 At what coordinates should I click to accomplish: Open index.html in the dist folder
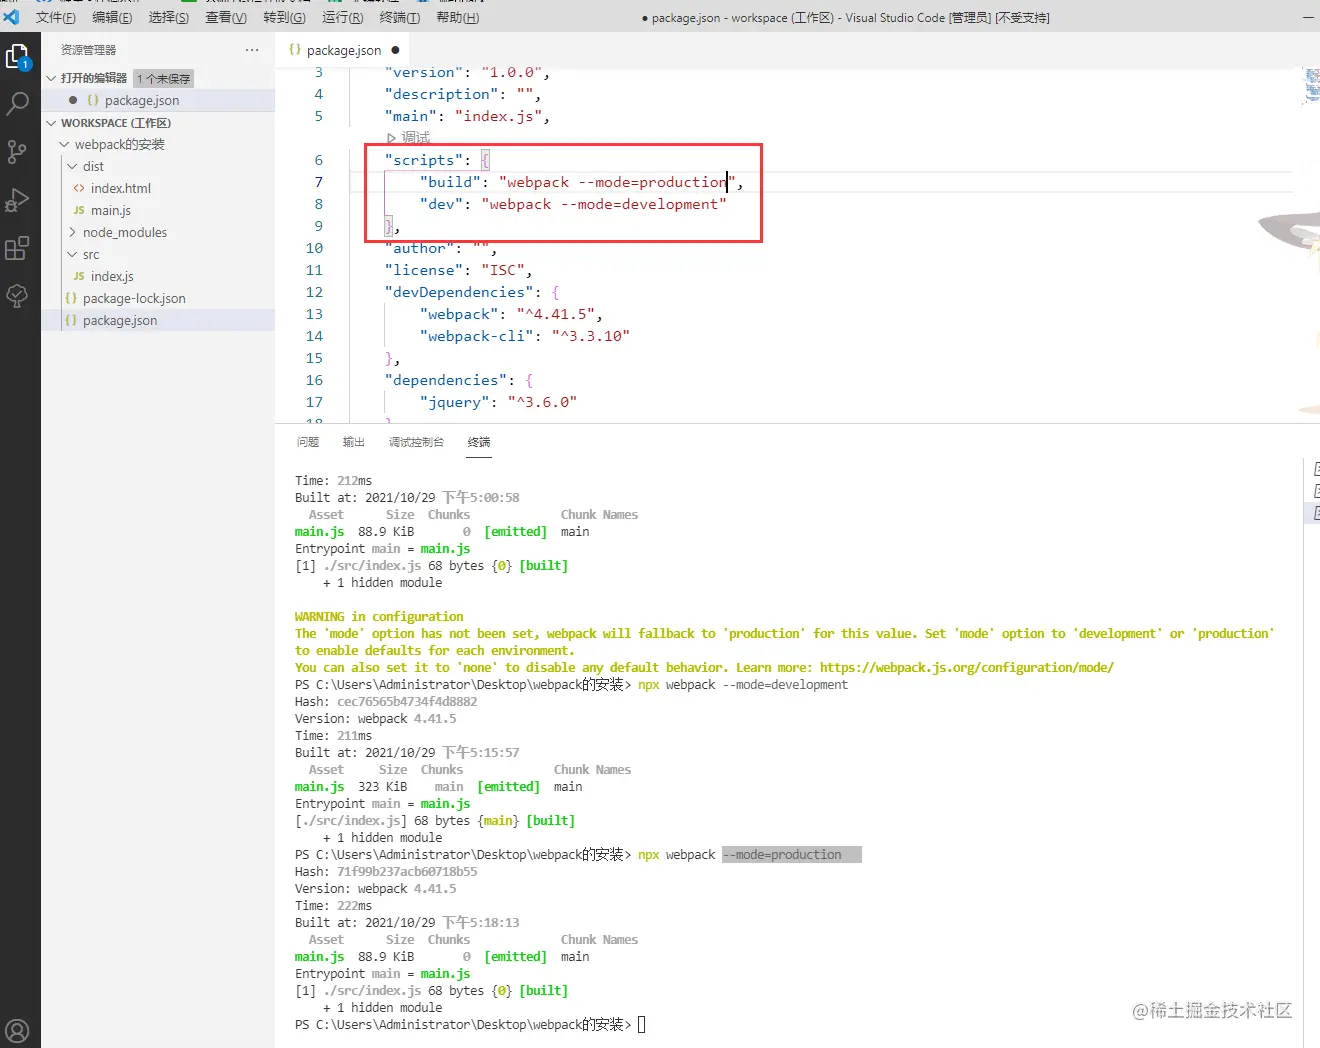121,188
